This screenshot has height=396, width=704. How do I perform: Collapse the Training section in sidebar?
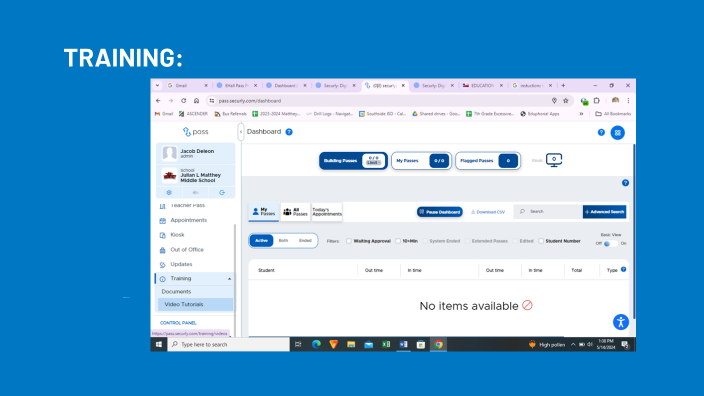pos(229,279)
